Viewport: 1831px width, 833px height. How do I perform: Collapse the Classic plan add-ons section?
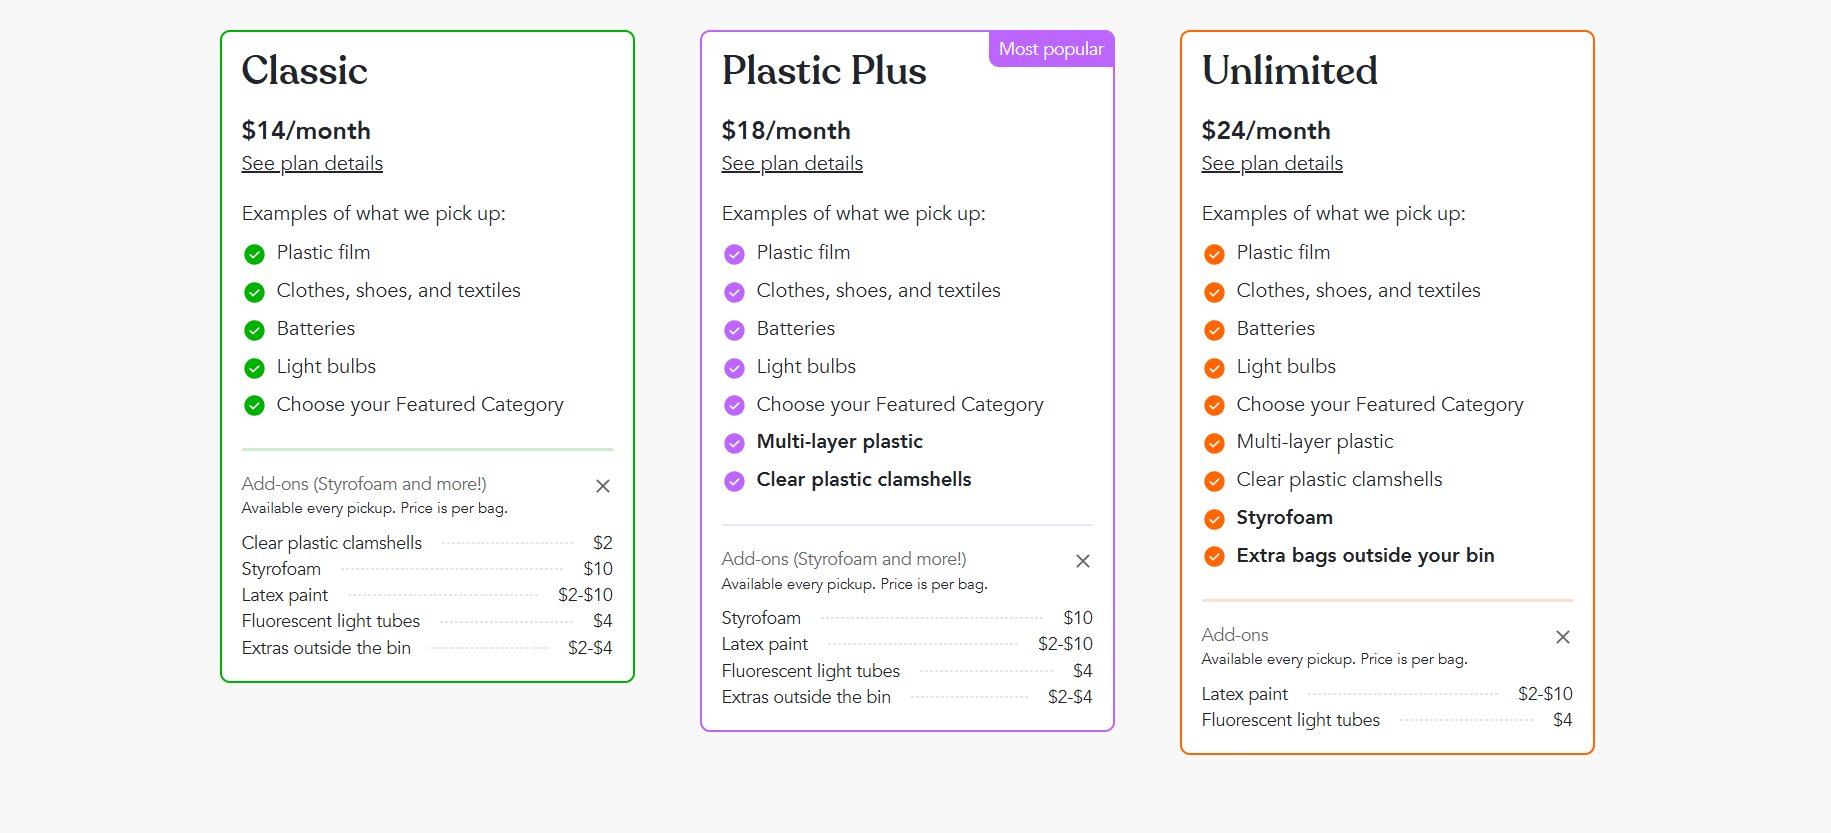click(603, 486)
